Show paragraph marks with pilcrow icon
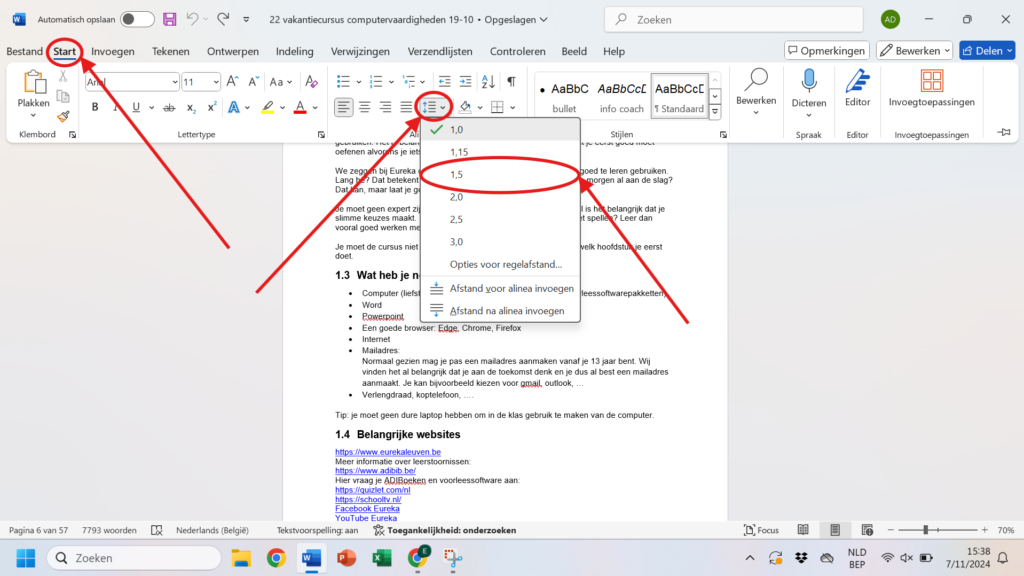The image size is (1024, 576). click(x=511, y=82)
